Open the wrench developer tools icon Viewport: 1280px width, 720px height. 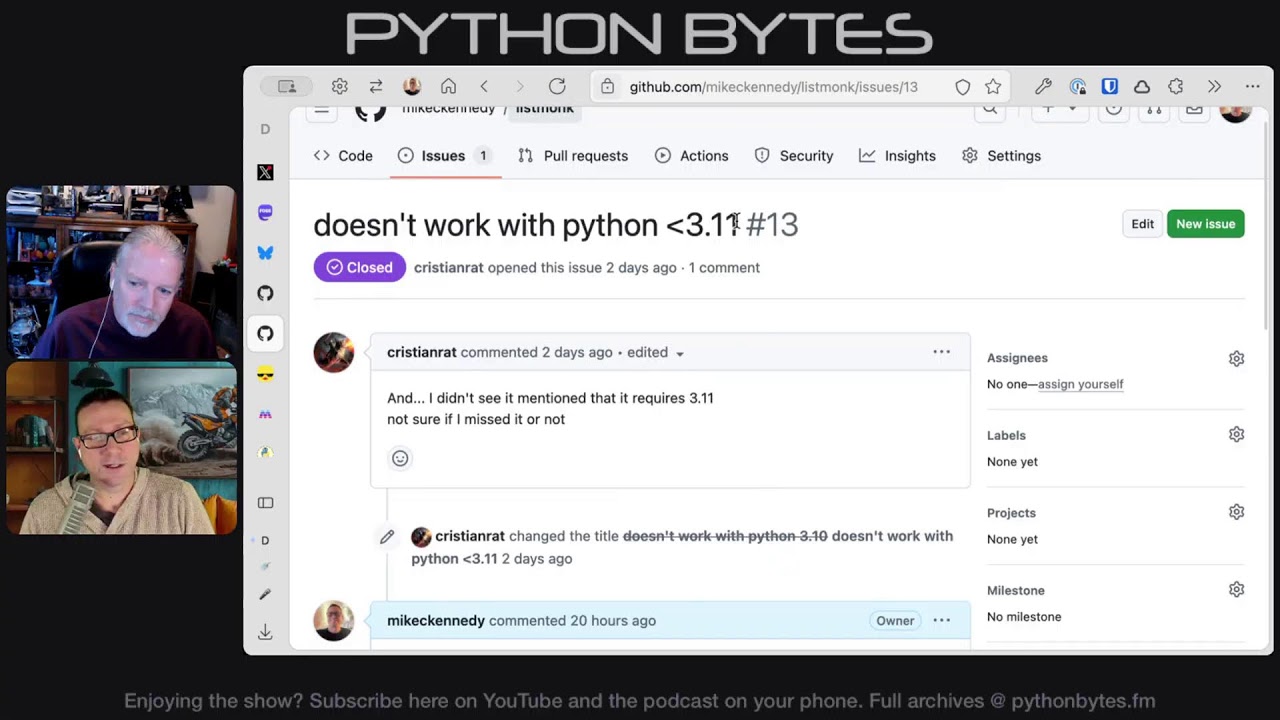1043,87
